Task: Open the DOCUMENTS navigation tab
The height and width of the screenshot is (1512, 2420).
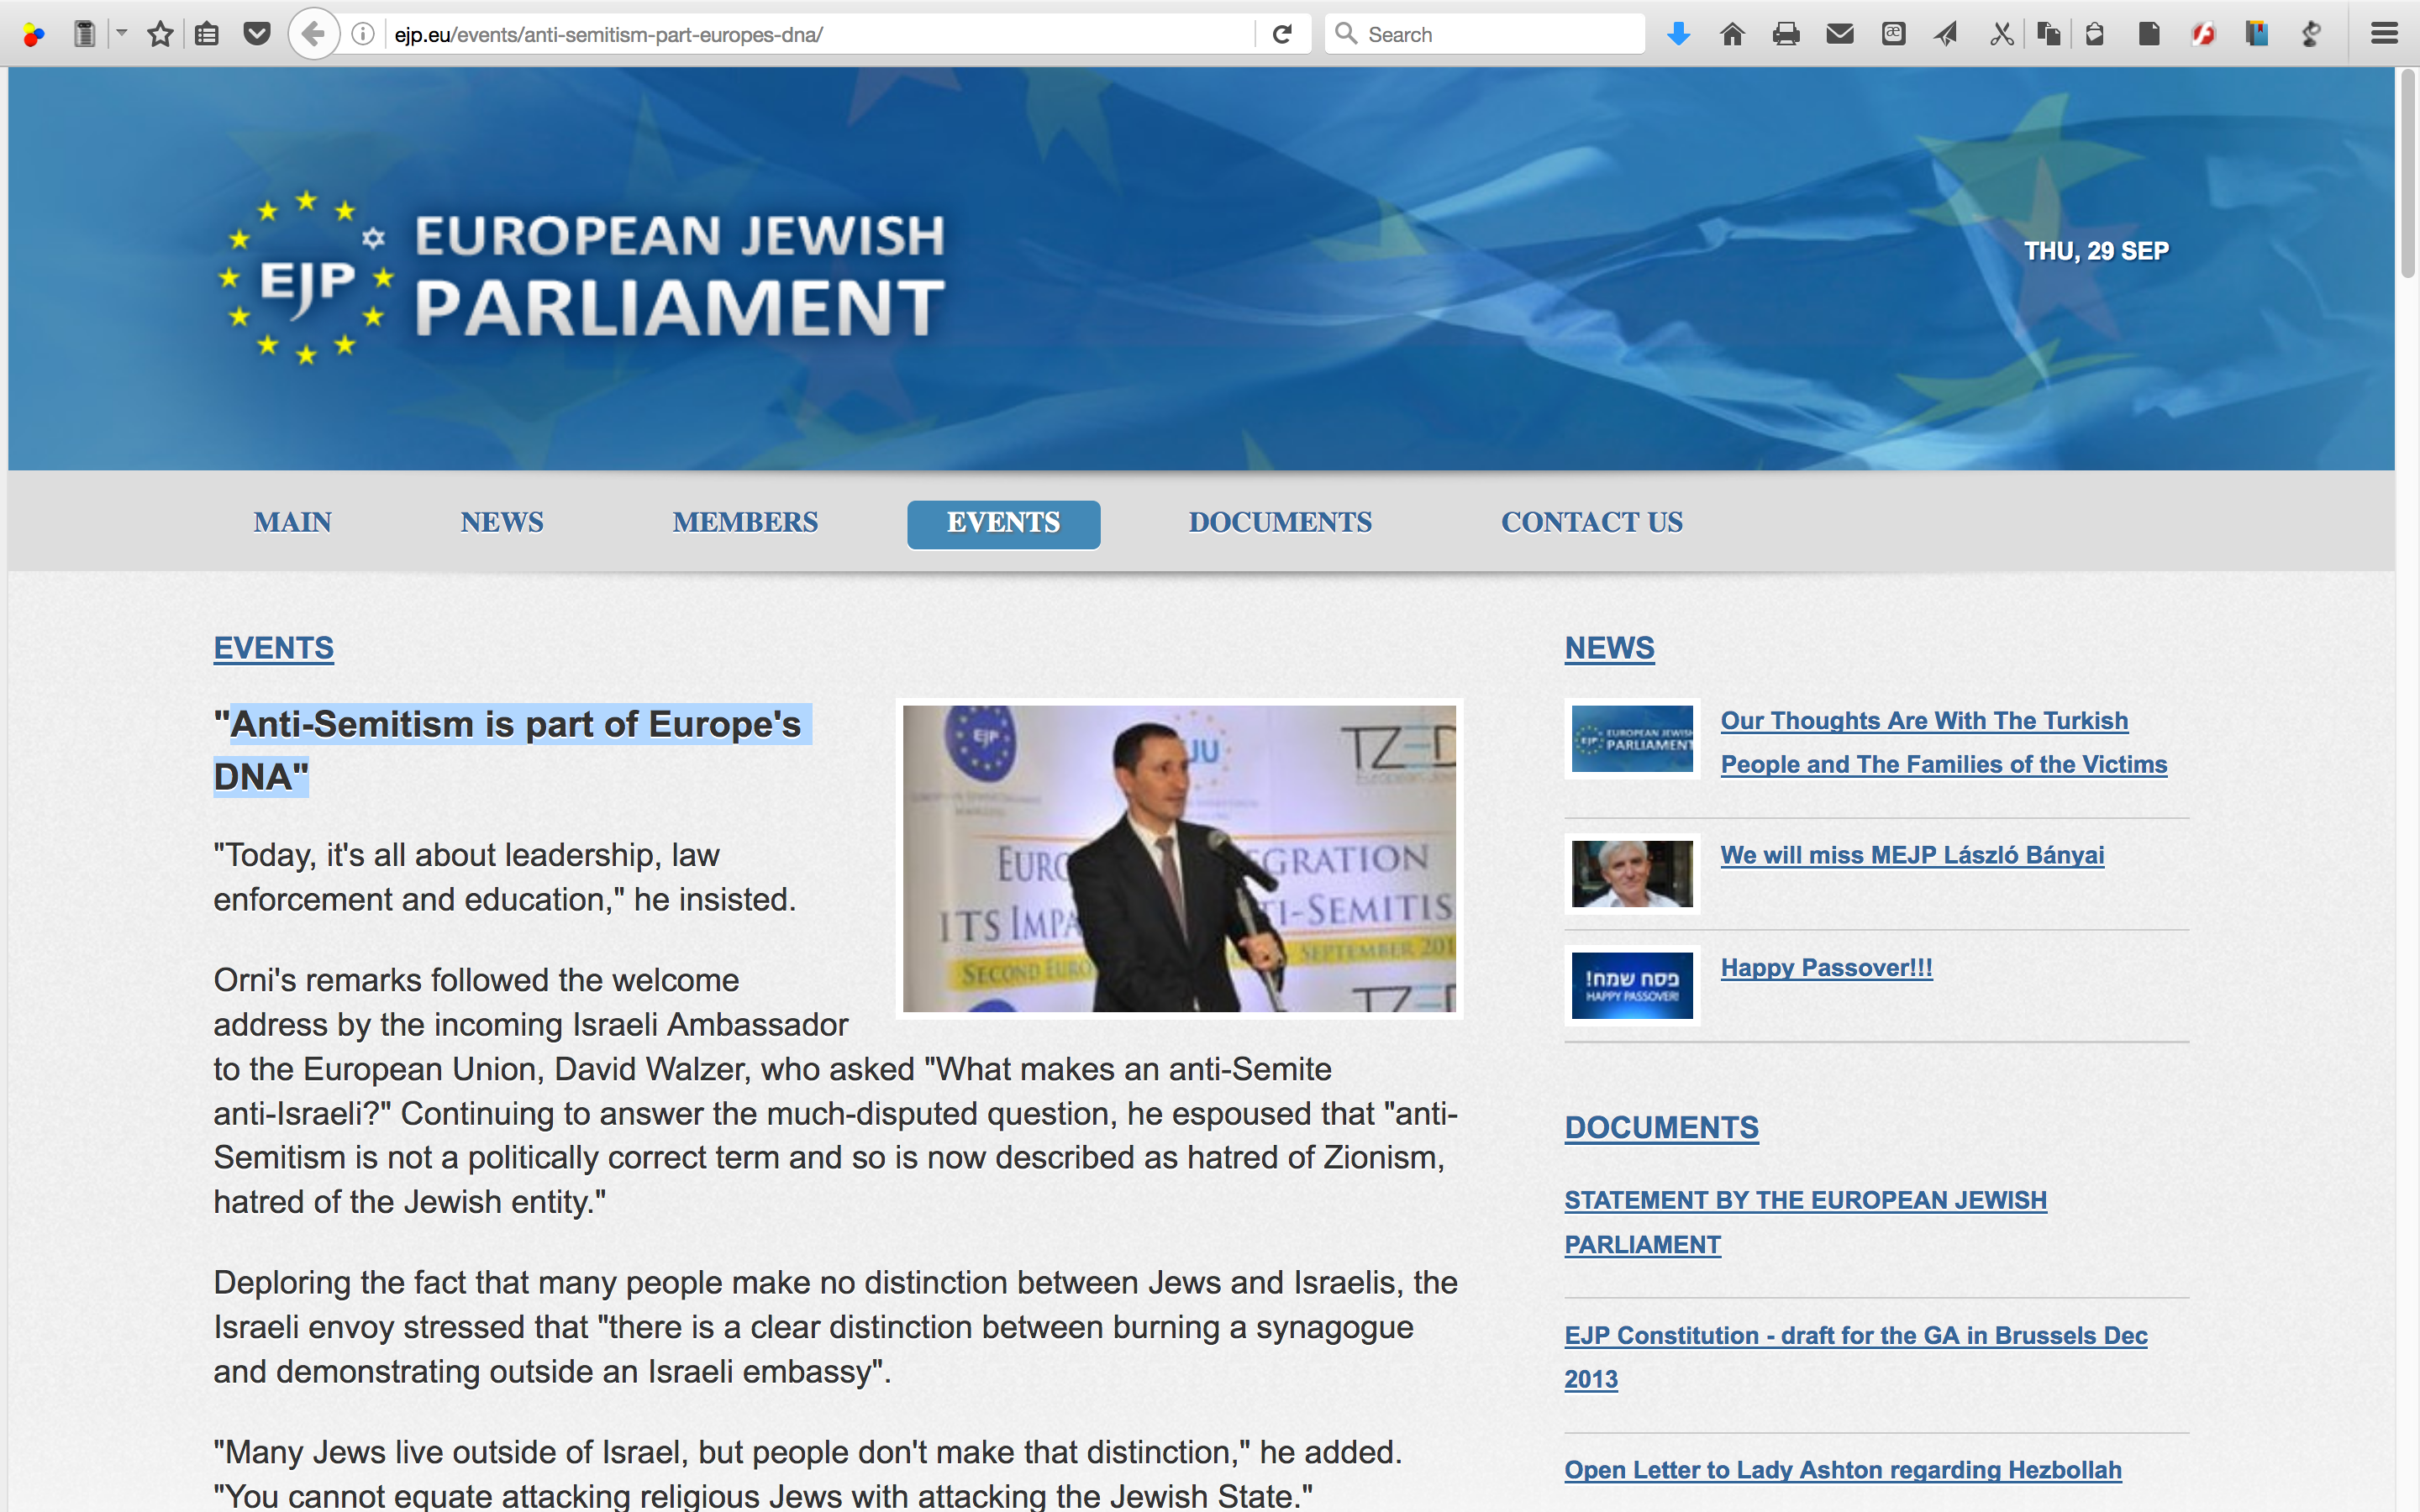Action: coord(1281,523)
